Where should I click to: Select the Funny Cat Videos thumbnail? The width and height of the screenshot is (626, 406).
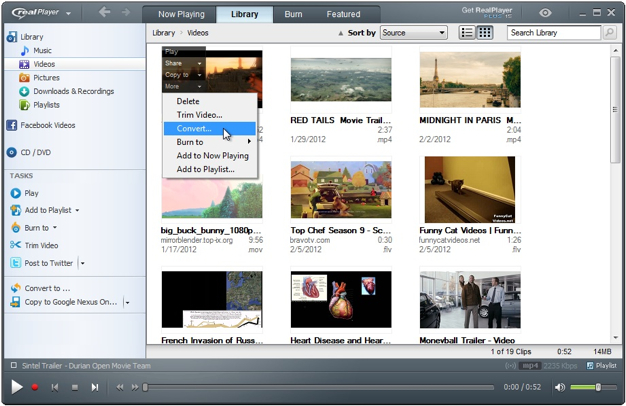(x=470, y=190)
